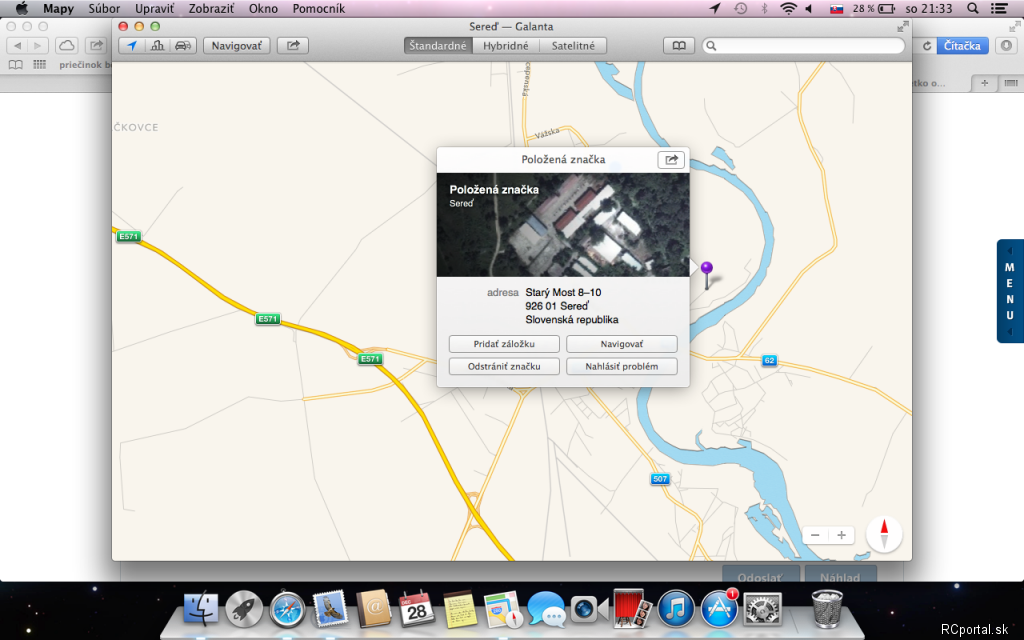Open the Upraviť menu
Image resolution: width=1024 pixels, height=640 pixels.
pos(155,8)
